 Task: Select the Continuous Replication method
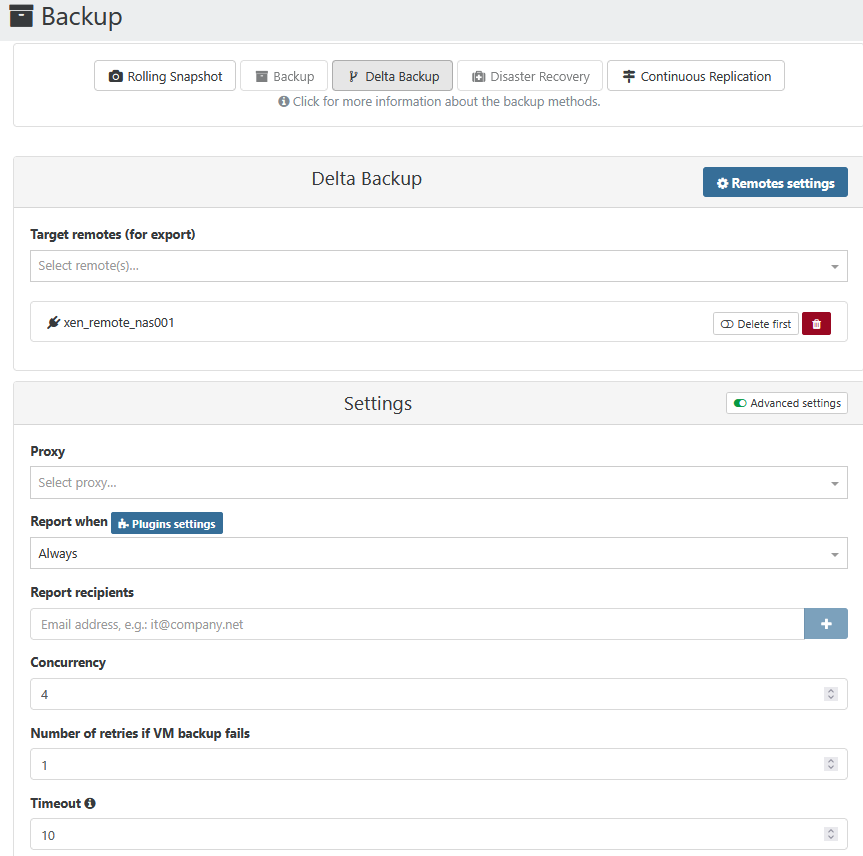696,76
